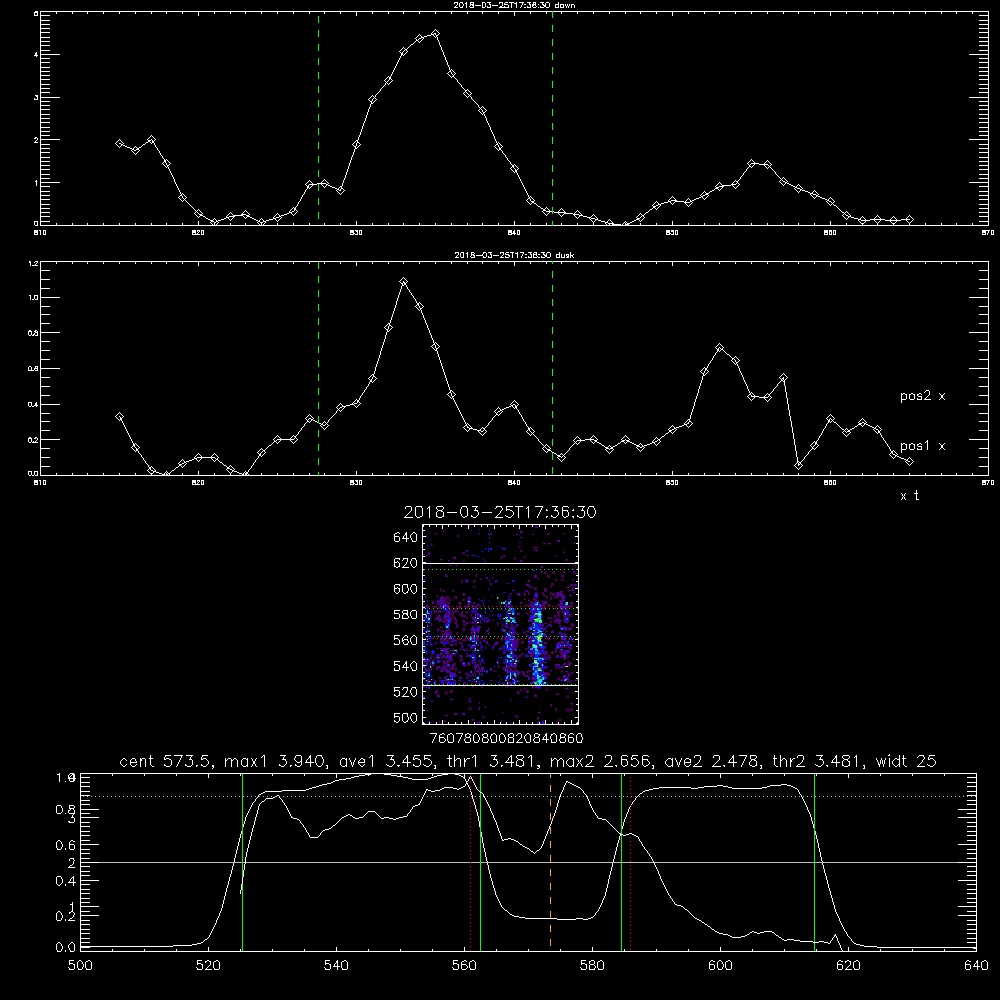
Task: Click the heatmap x-axis label string starting 760
Action: click(507, 739)
